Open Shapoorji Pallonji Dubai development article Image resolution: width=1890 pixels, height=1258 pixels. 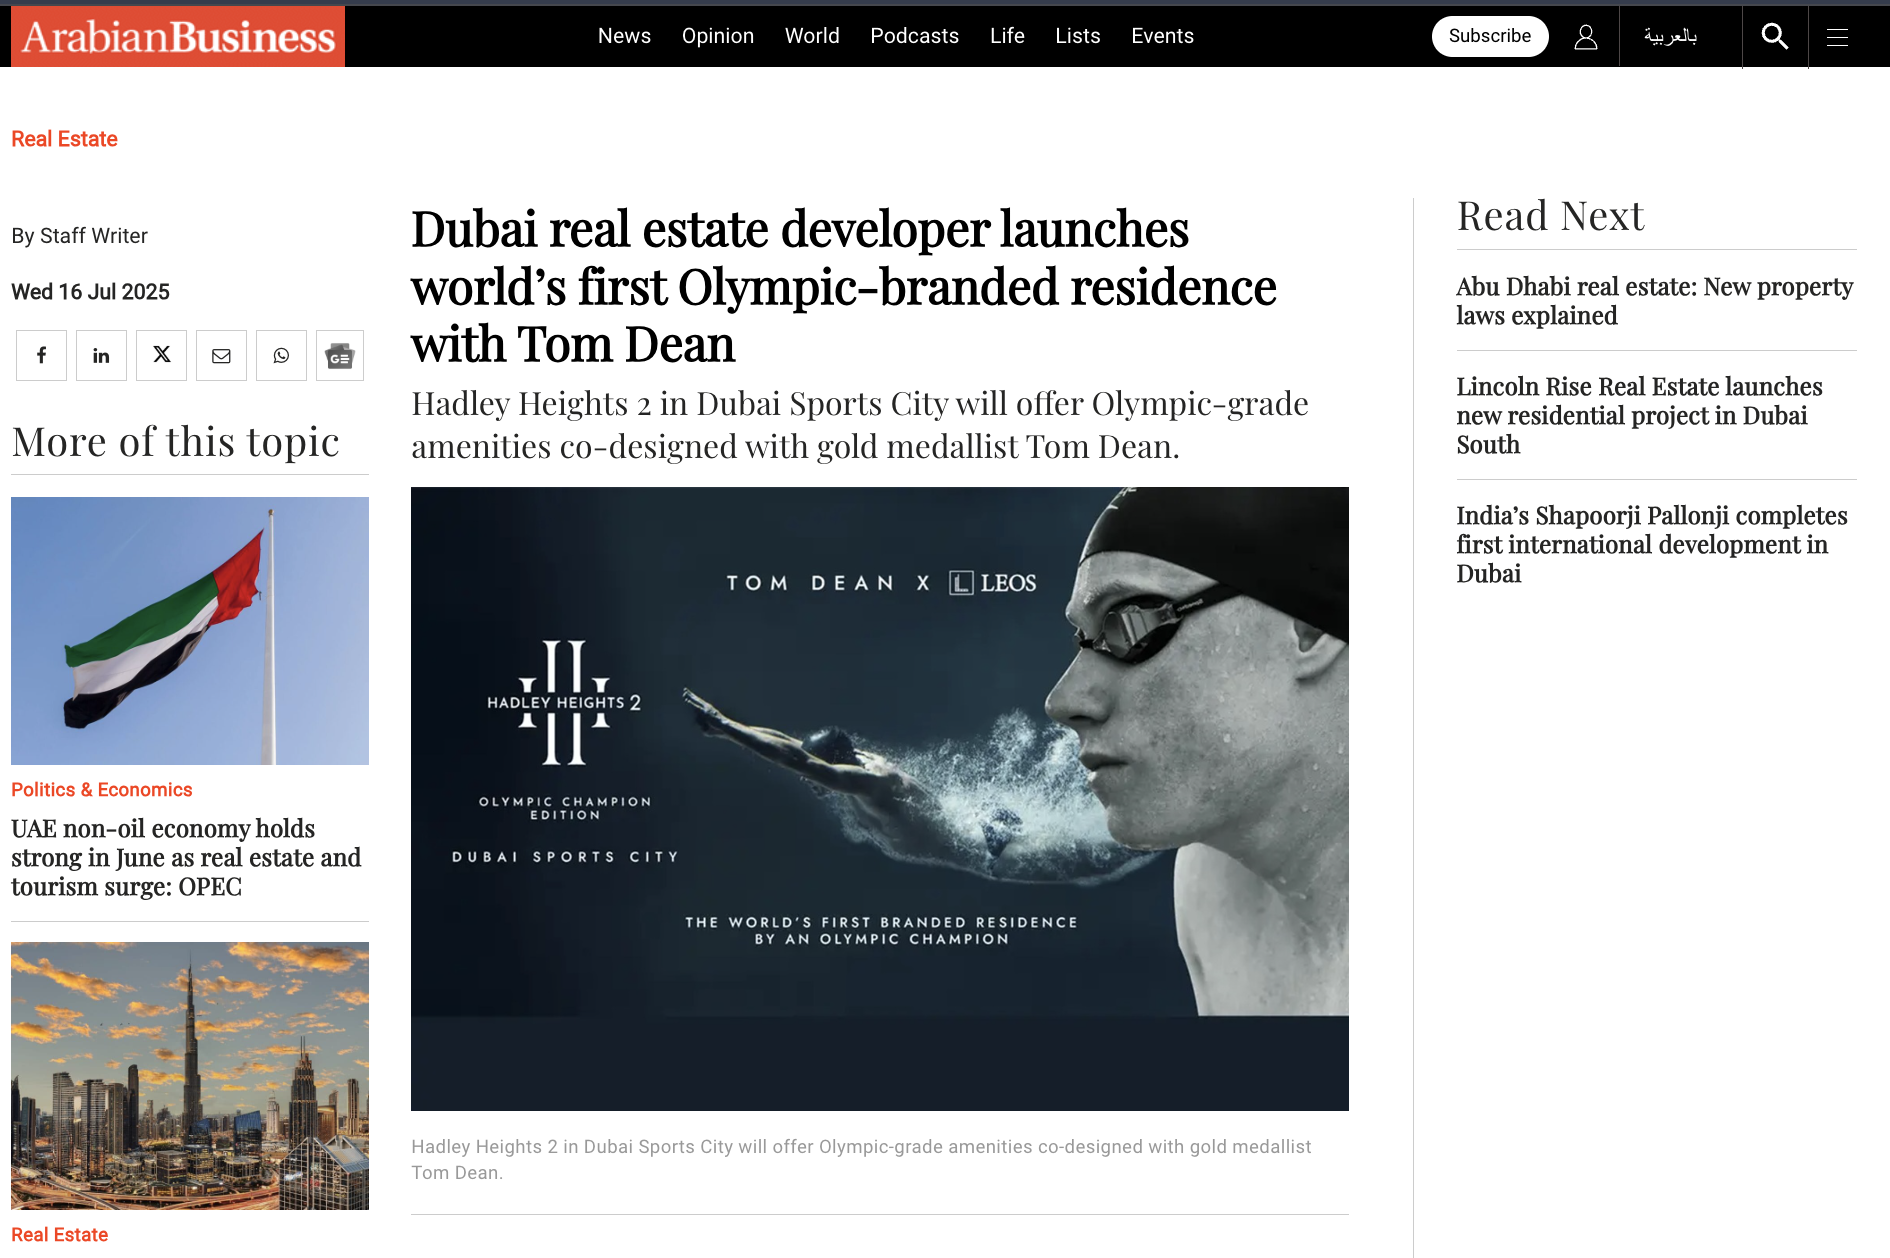click(1651, 544)
